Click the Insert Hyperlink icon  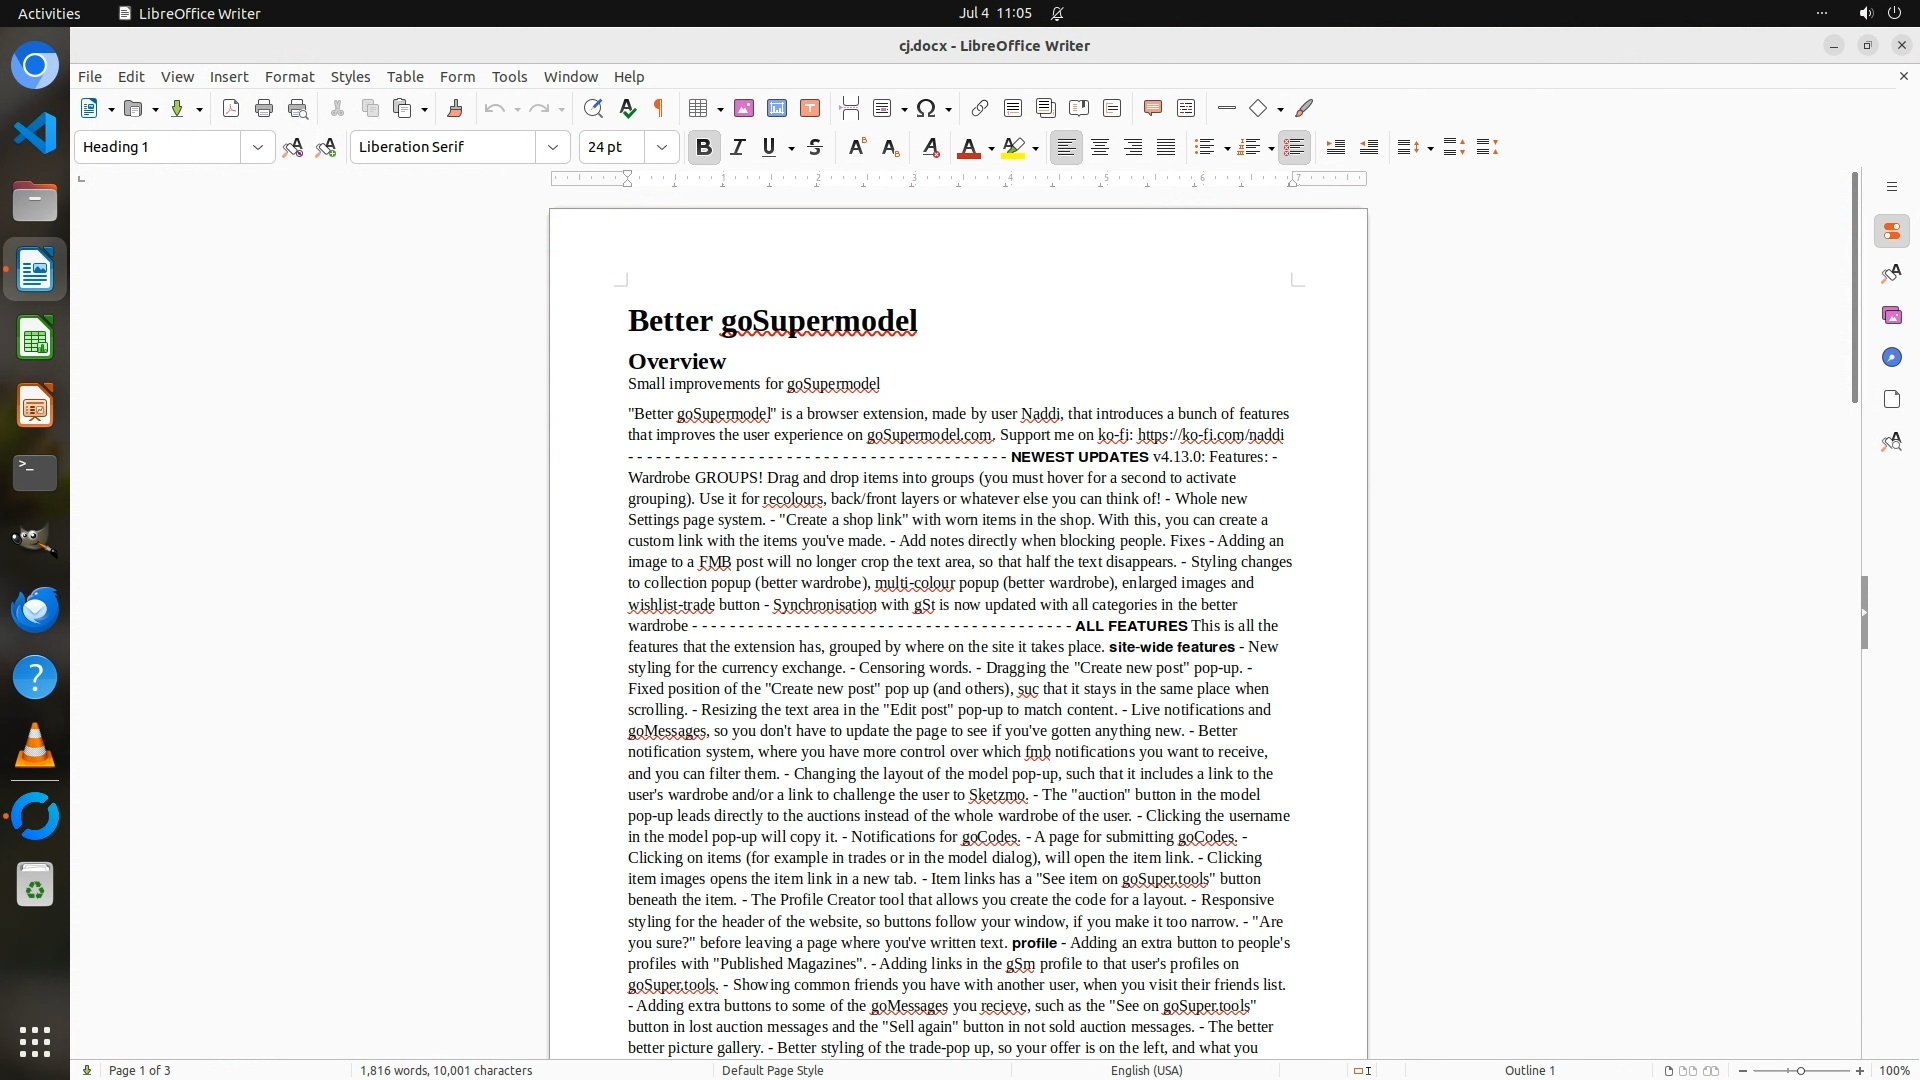(979, 108)
